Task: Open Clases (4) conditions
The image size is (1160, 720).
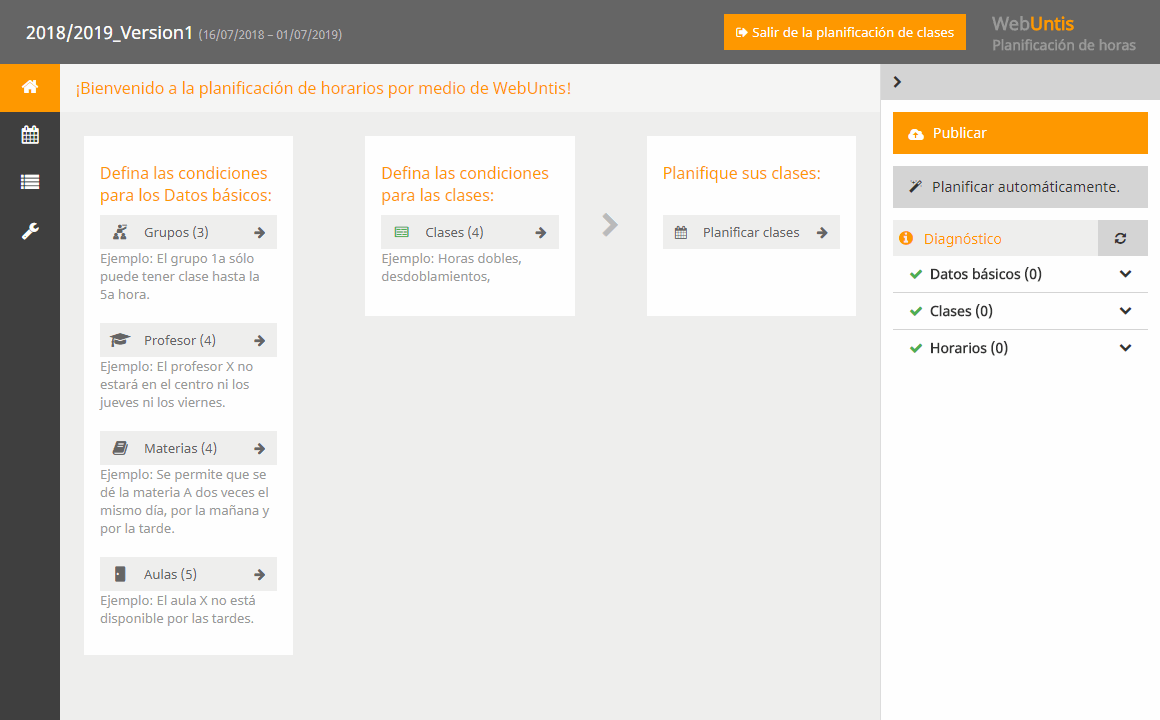Action: [469, 232]
